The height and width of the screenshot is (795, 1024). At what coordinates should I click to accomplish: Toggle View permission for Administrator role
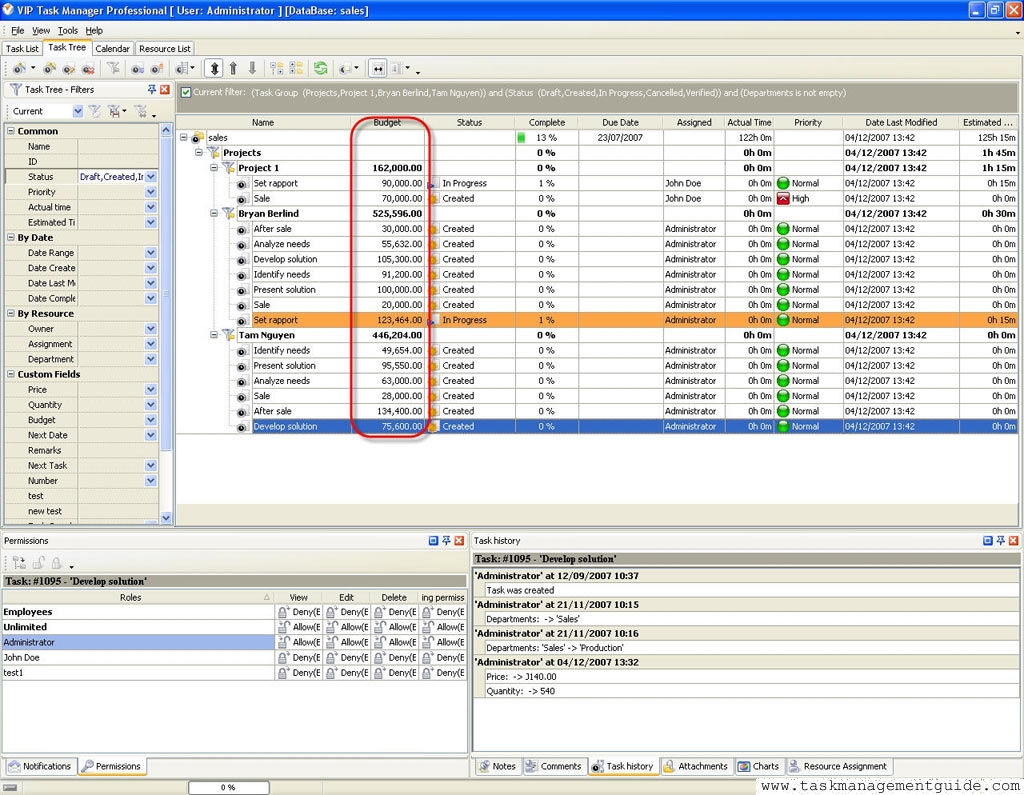pos(298,642)
